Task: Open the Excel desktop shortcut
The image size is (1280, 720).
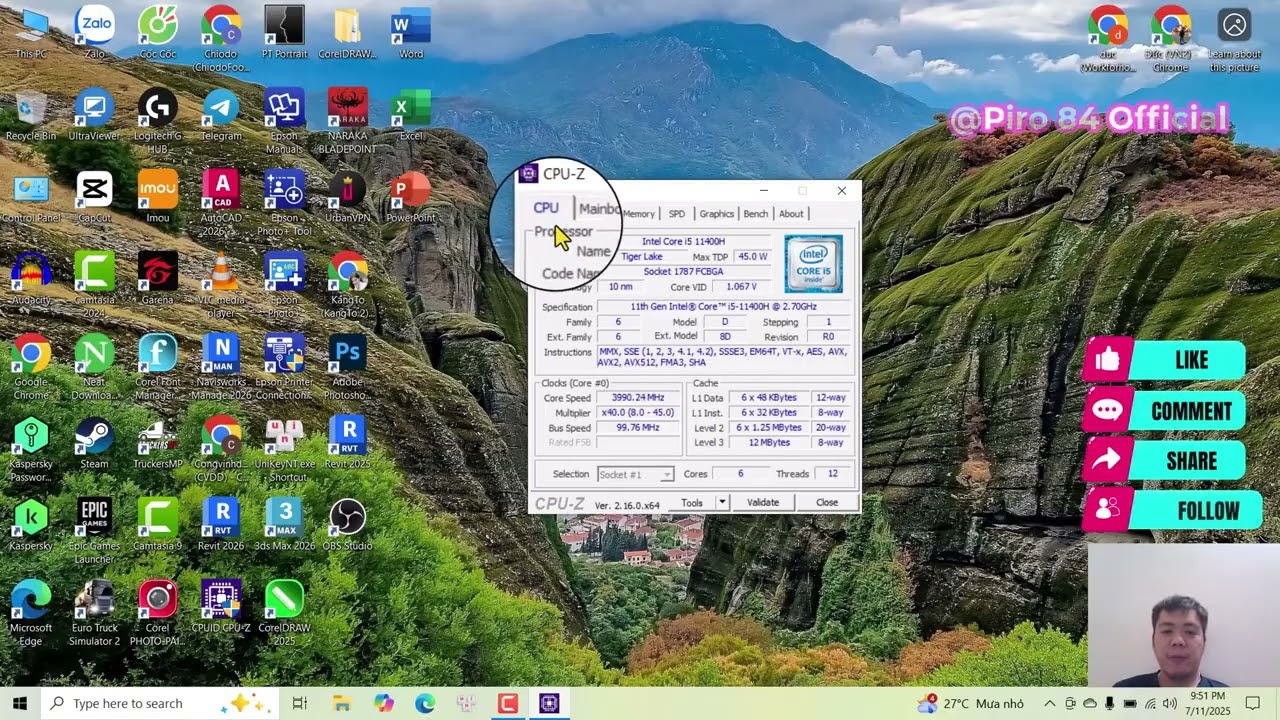Action: point(411,115)
